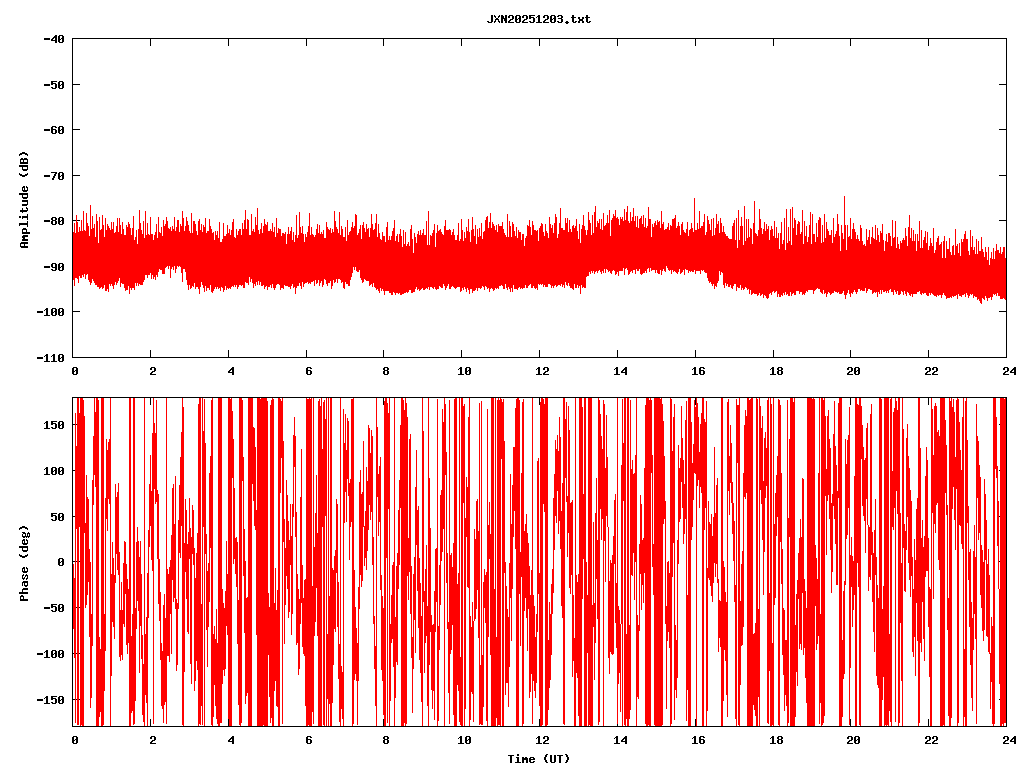Click the -110 tick on amplitude axis
1024x768 pixels.
51,357
